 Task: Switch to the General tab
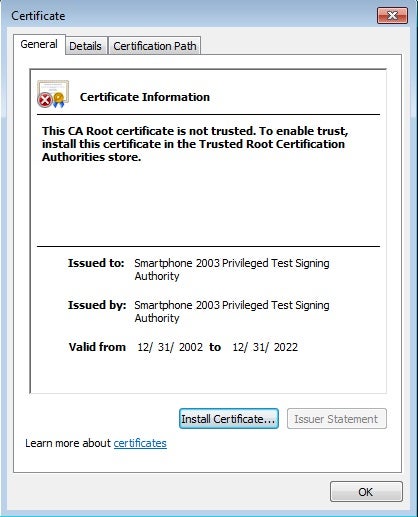[39, 44]
